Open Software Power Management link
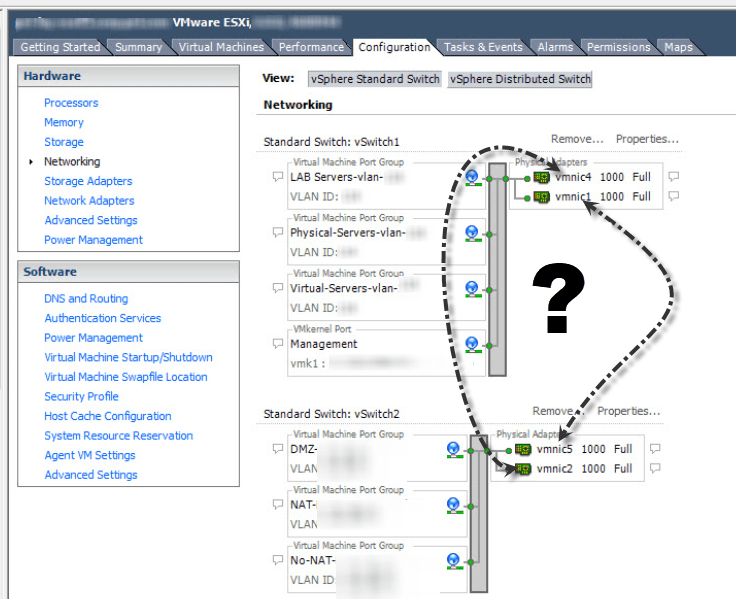 pos(93,338)
